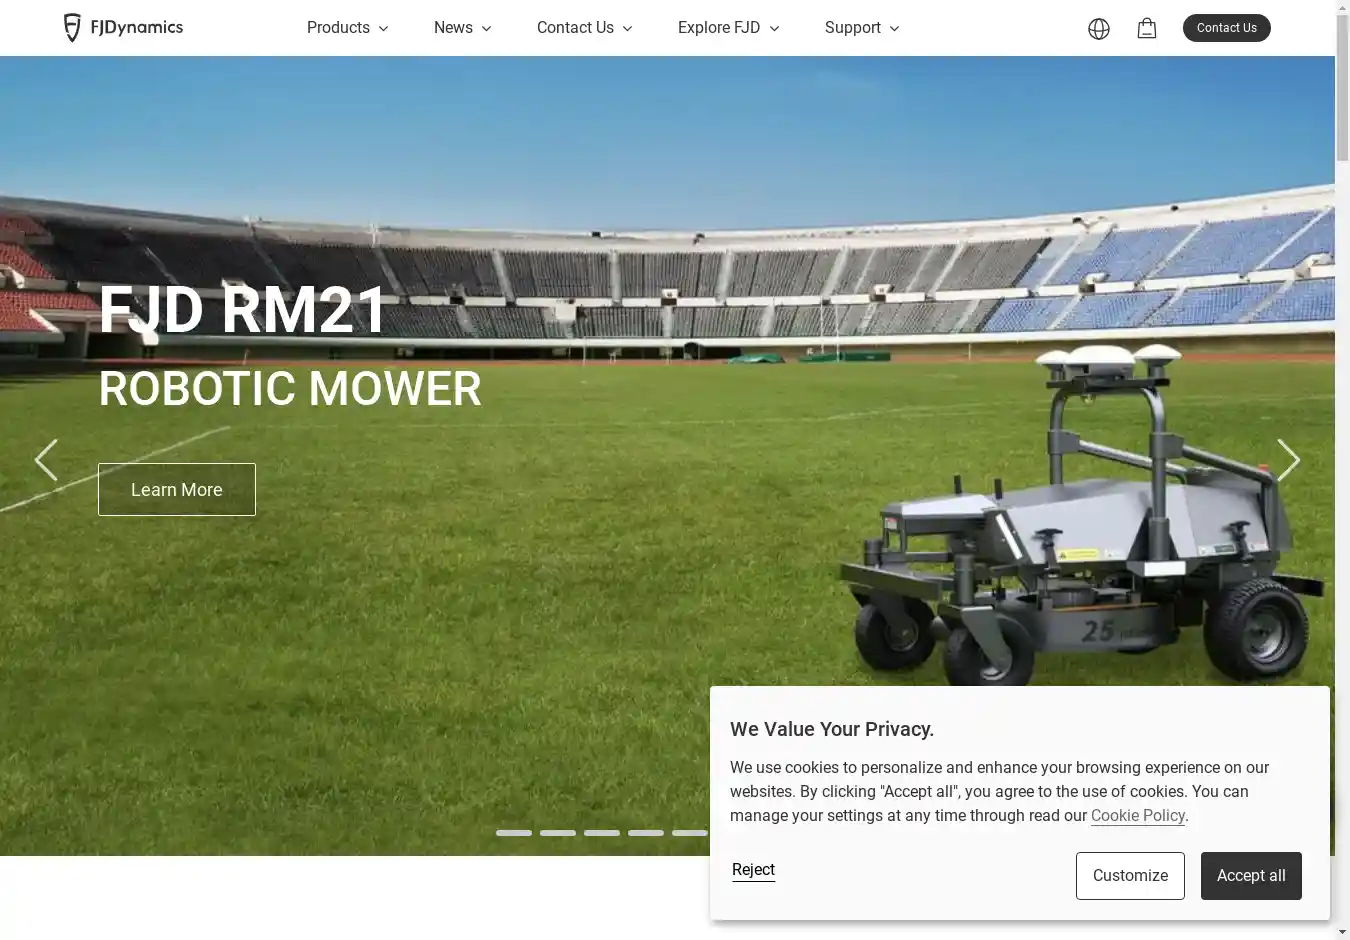Expand the News dropdown chevron
Screen dimensions: 1350x940
[487, 29]
